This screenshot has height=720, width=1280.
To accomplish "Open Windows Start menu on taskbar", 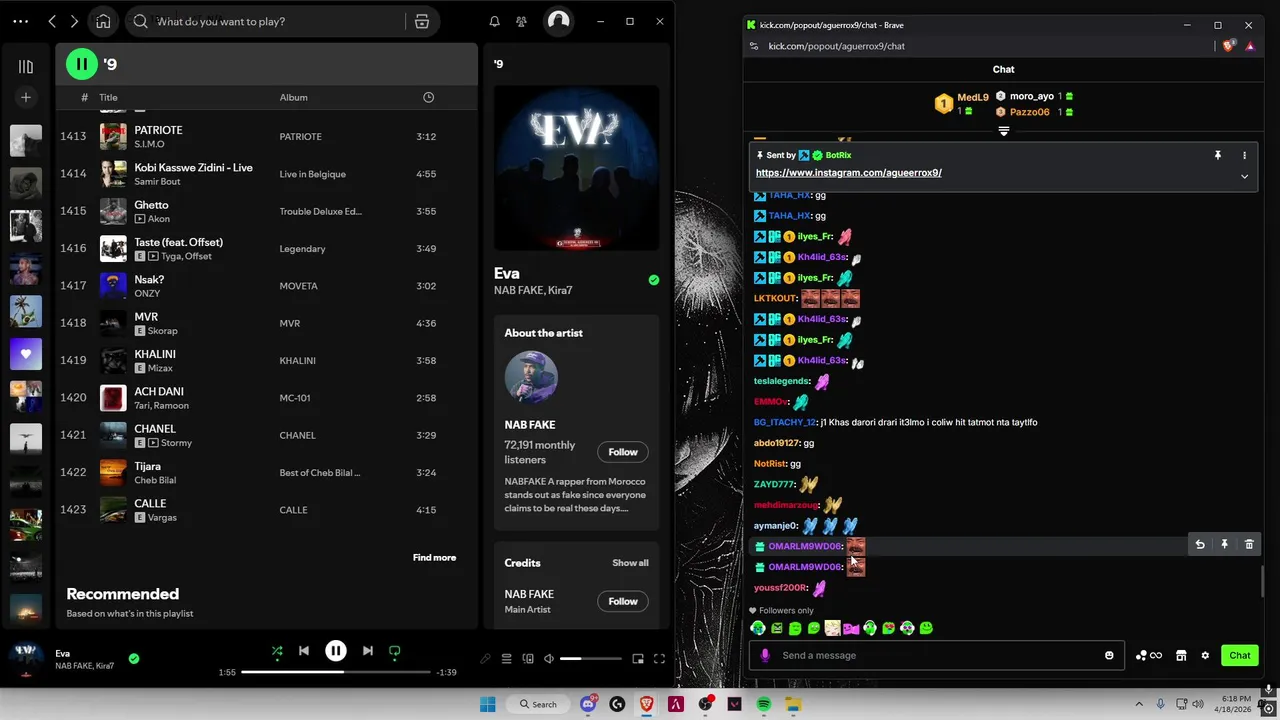I will [x=488, y=704].
